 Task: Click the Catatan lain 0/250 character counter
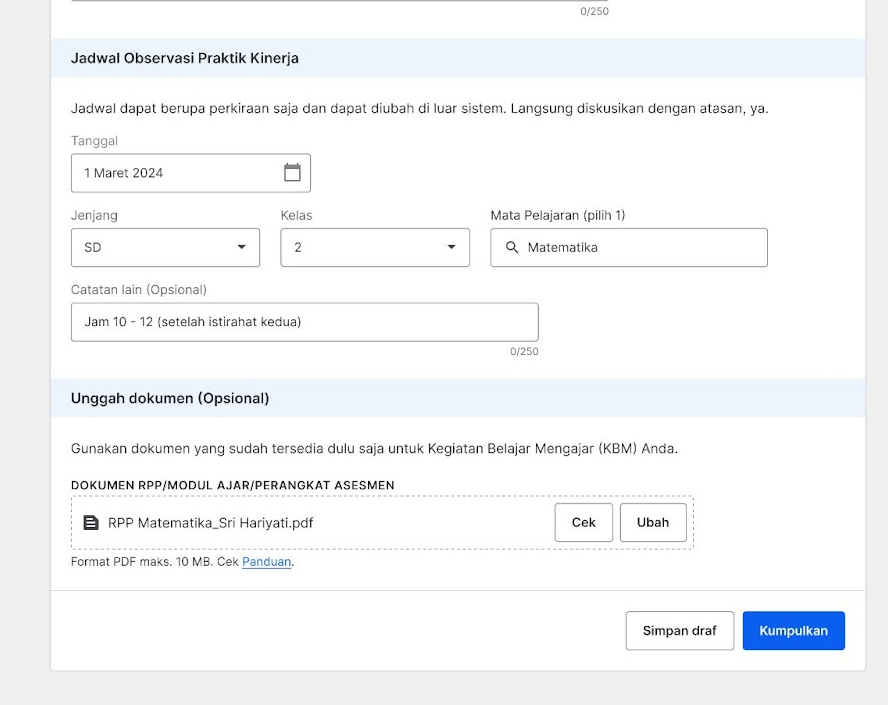(x=524, y=352)
